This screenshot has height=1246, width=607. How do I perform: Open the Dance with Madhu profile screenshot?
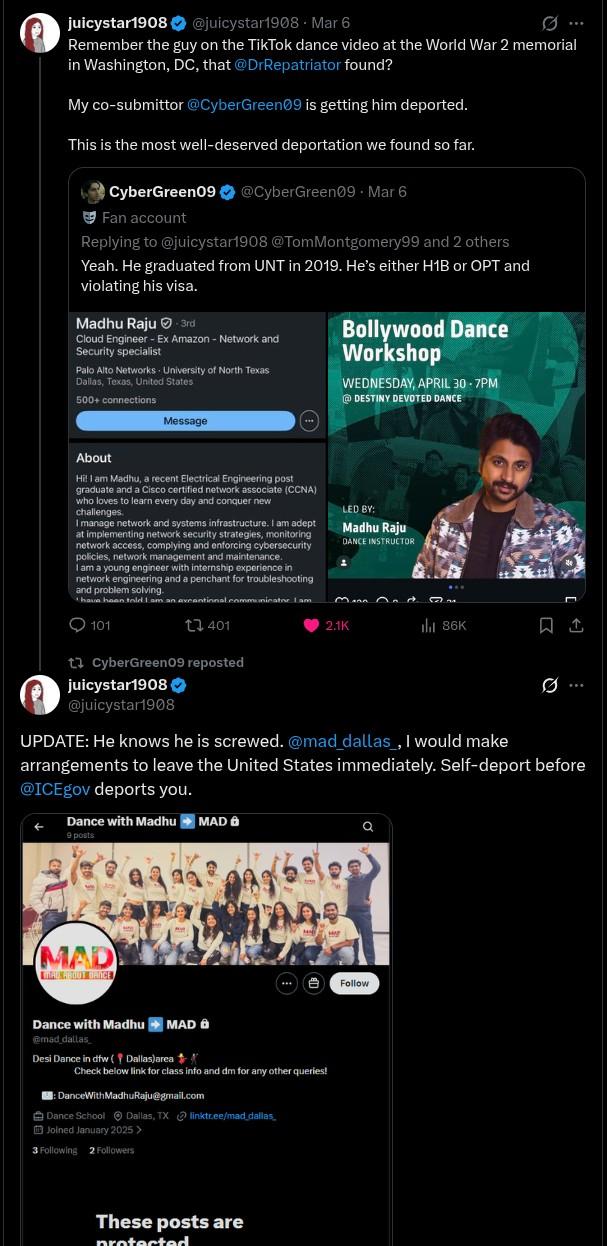[206, 1030]
